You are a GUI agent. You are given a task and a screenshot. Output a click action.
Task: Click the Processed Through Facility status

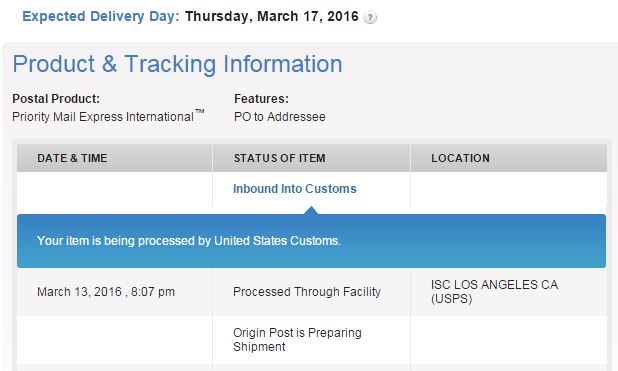pyautogui.click(x=307, y=292)
